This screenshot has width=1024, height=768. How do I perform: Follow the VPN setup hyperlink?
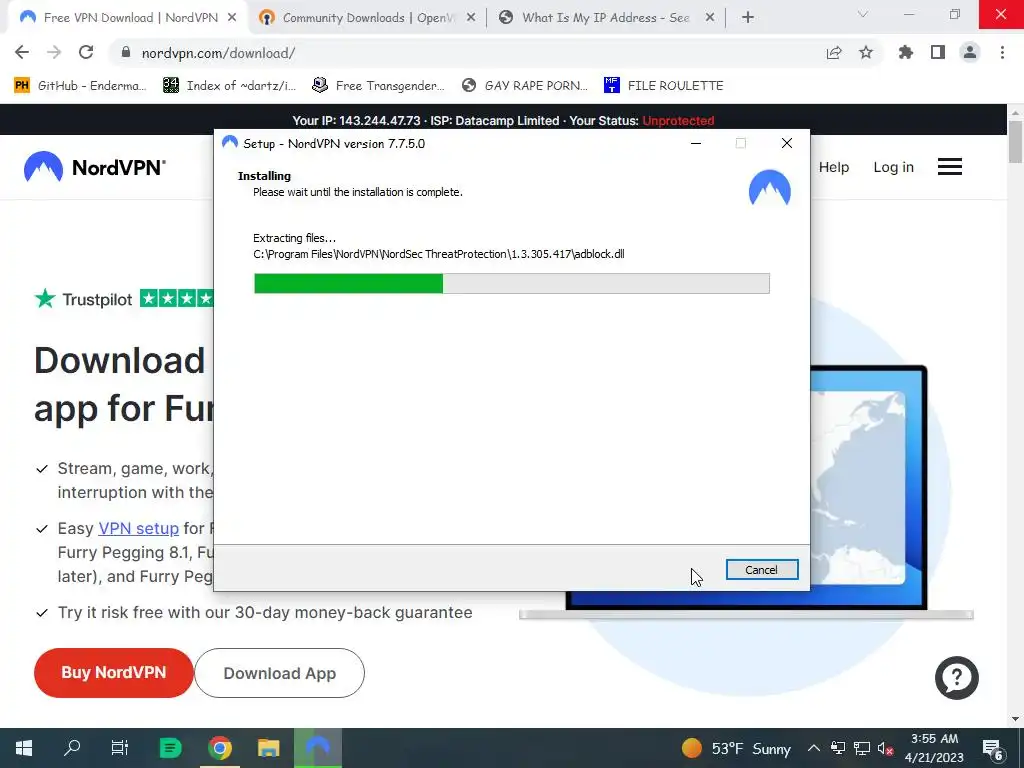pos(138,528)
